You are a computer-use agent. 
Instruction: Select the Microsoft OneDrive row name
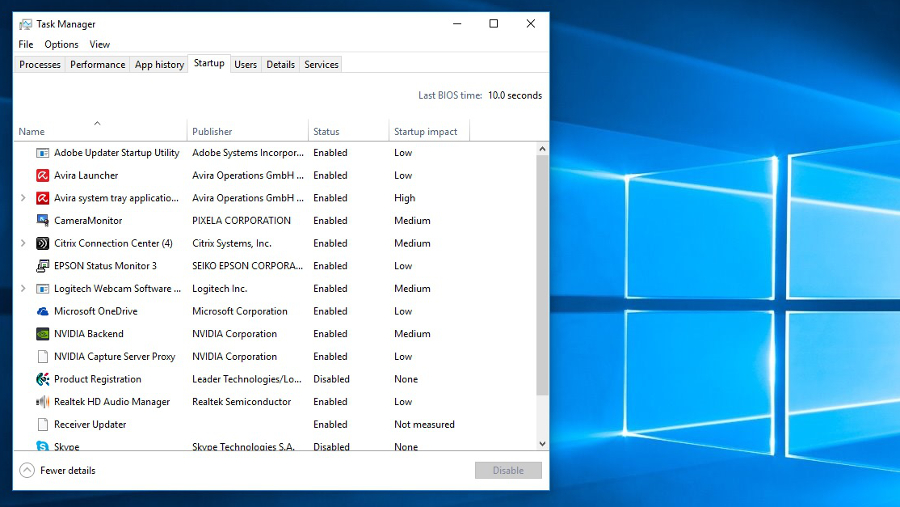click(96, 311)
